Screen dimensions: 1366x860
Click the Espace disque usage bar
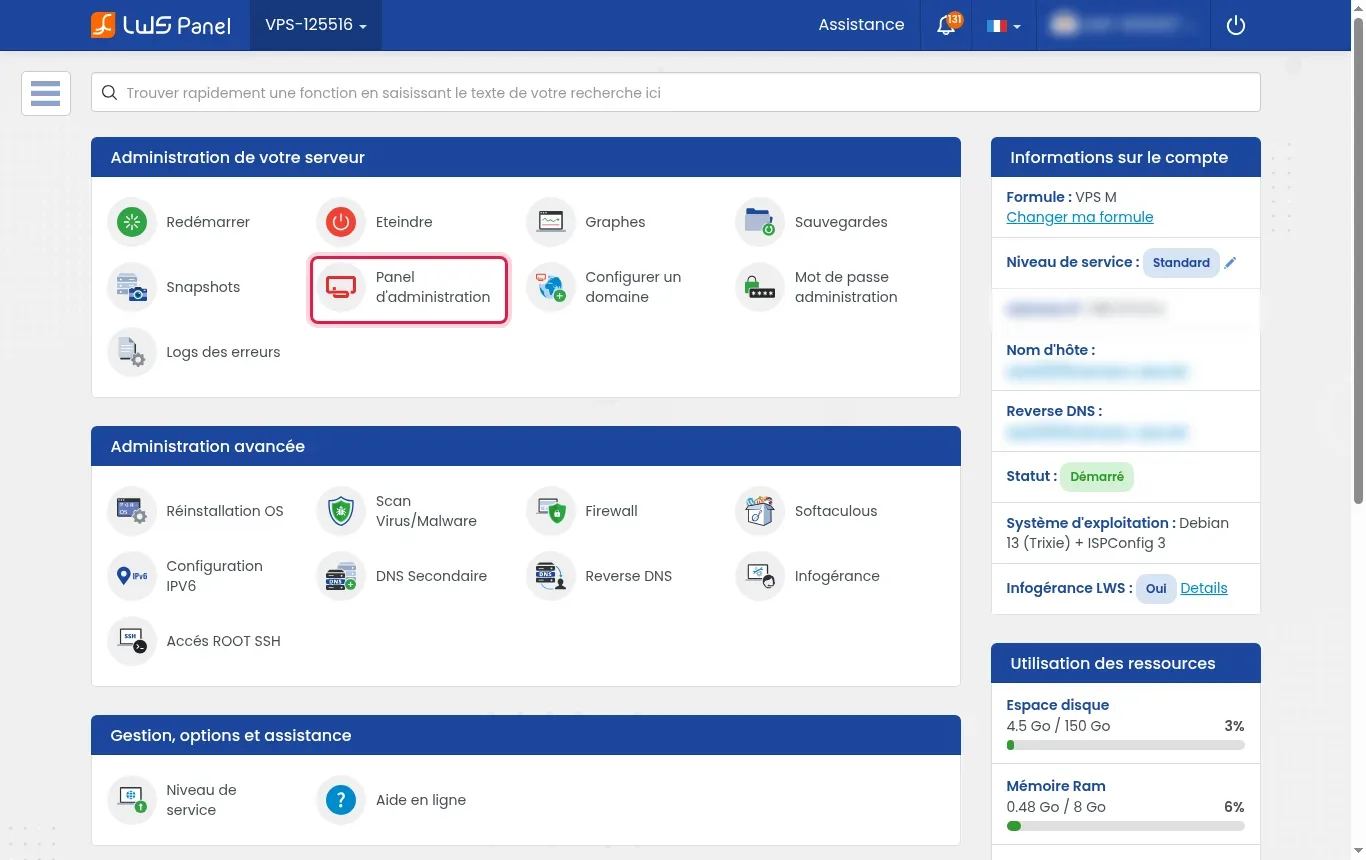pos(1126,745)
